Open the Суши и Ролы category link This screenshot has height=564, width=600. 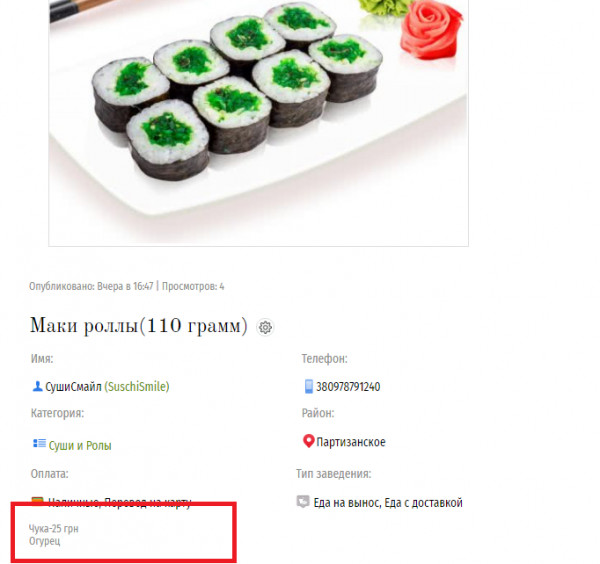[80, 446]
